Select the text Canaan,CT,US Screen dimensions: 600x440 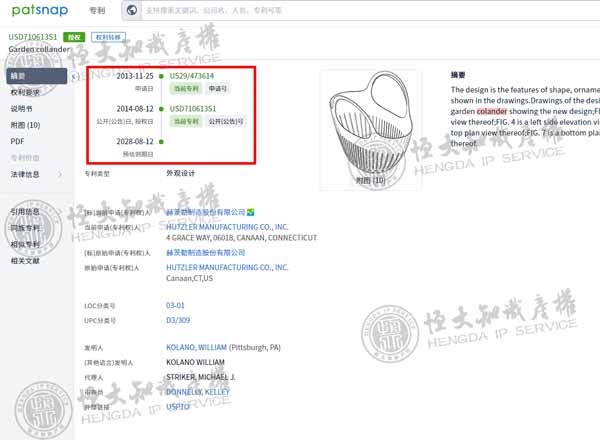point(189,278)
